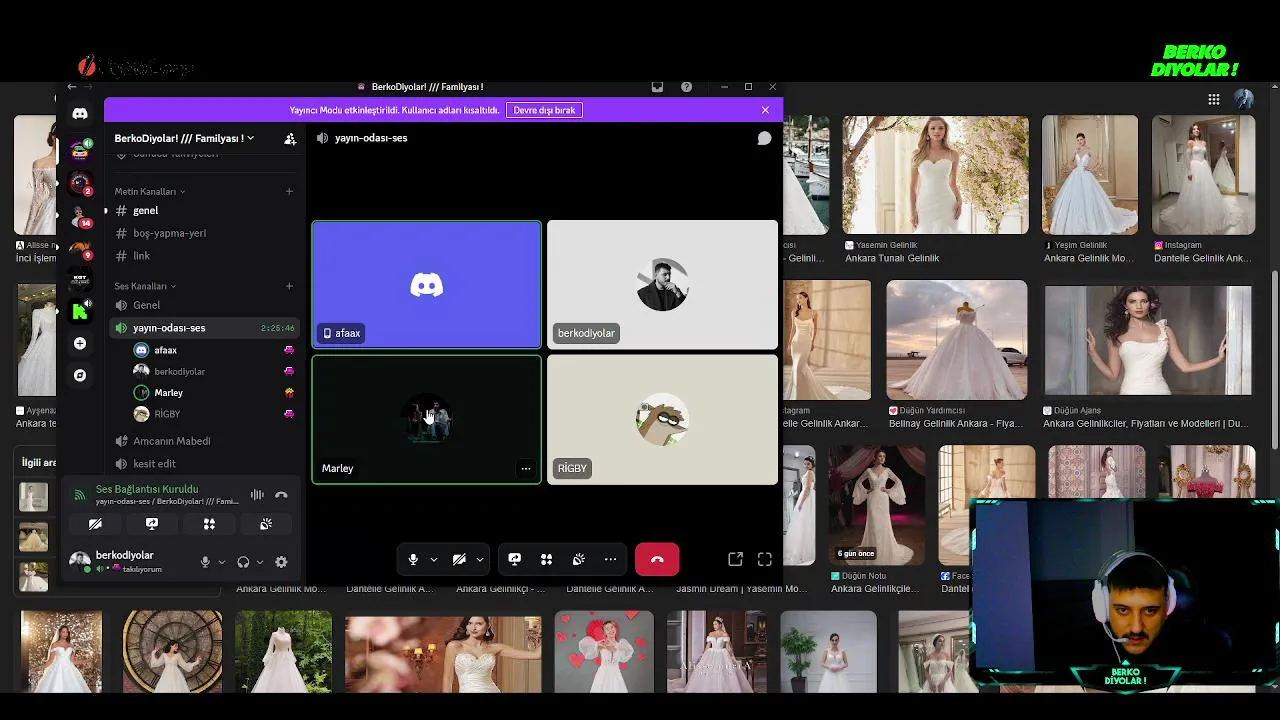Select user Marley in voice channel list

(214, 393)
